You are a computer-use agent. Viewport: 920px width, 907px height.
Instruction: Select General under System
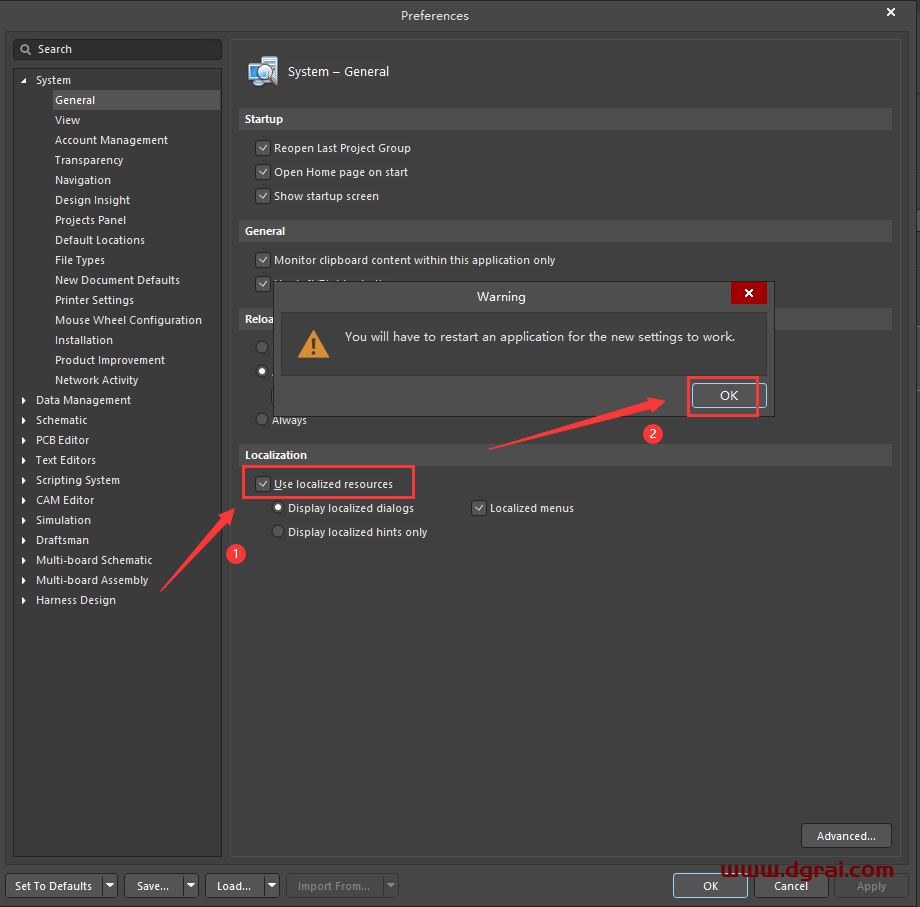click(136, 100)
